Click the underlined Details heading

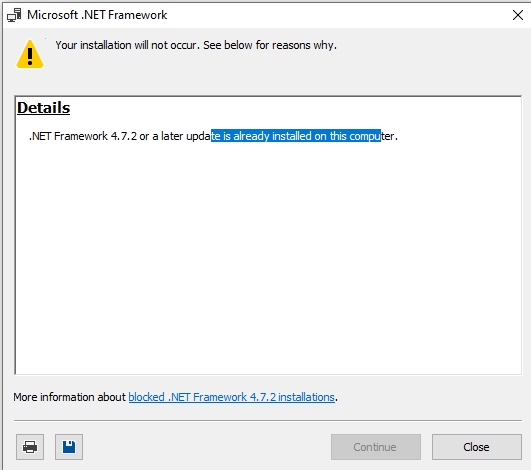tap(44, 108)
